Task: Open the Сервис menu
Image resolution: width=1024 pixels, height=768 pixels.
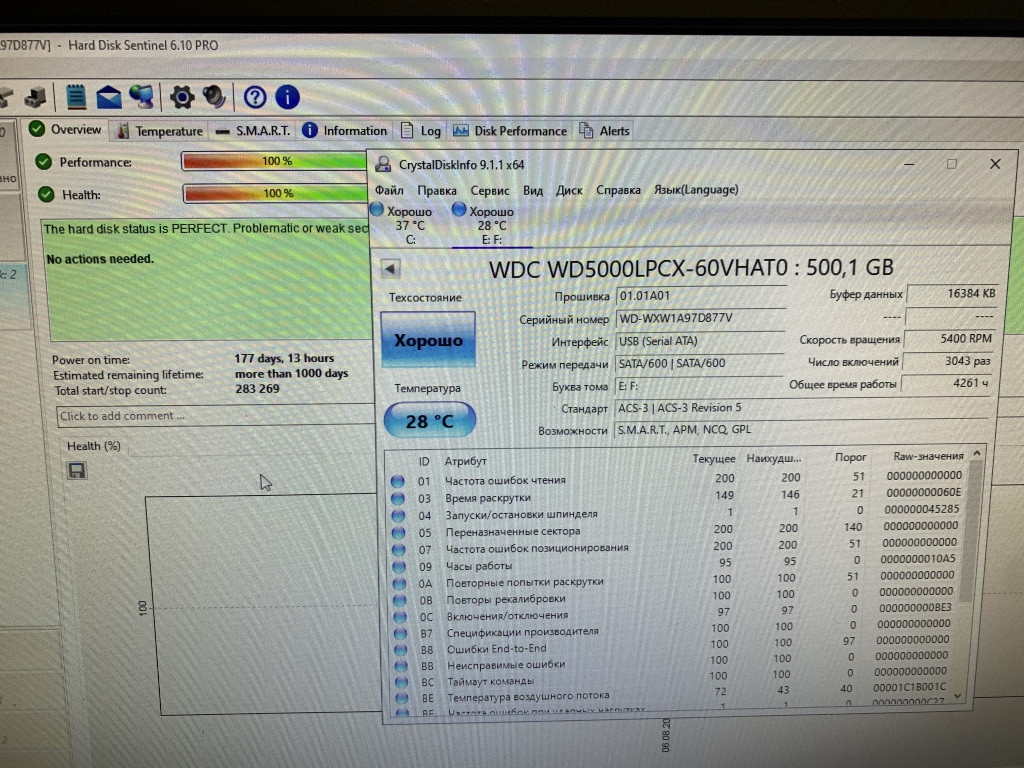Action: point(490,190)
